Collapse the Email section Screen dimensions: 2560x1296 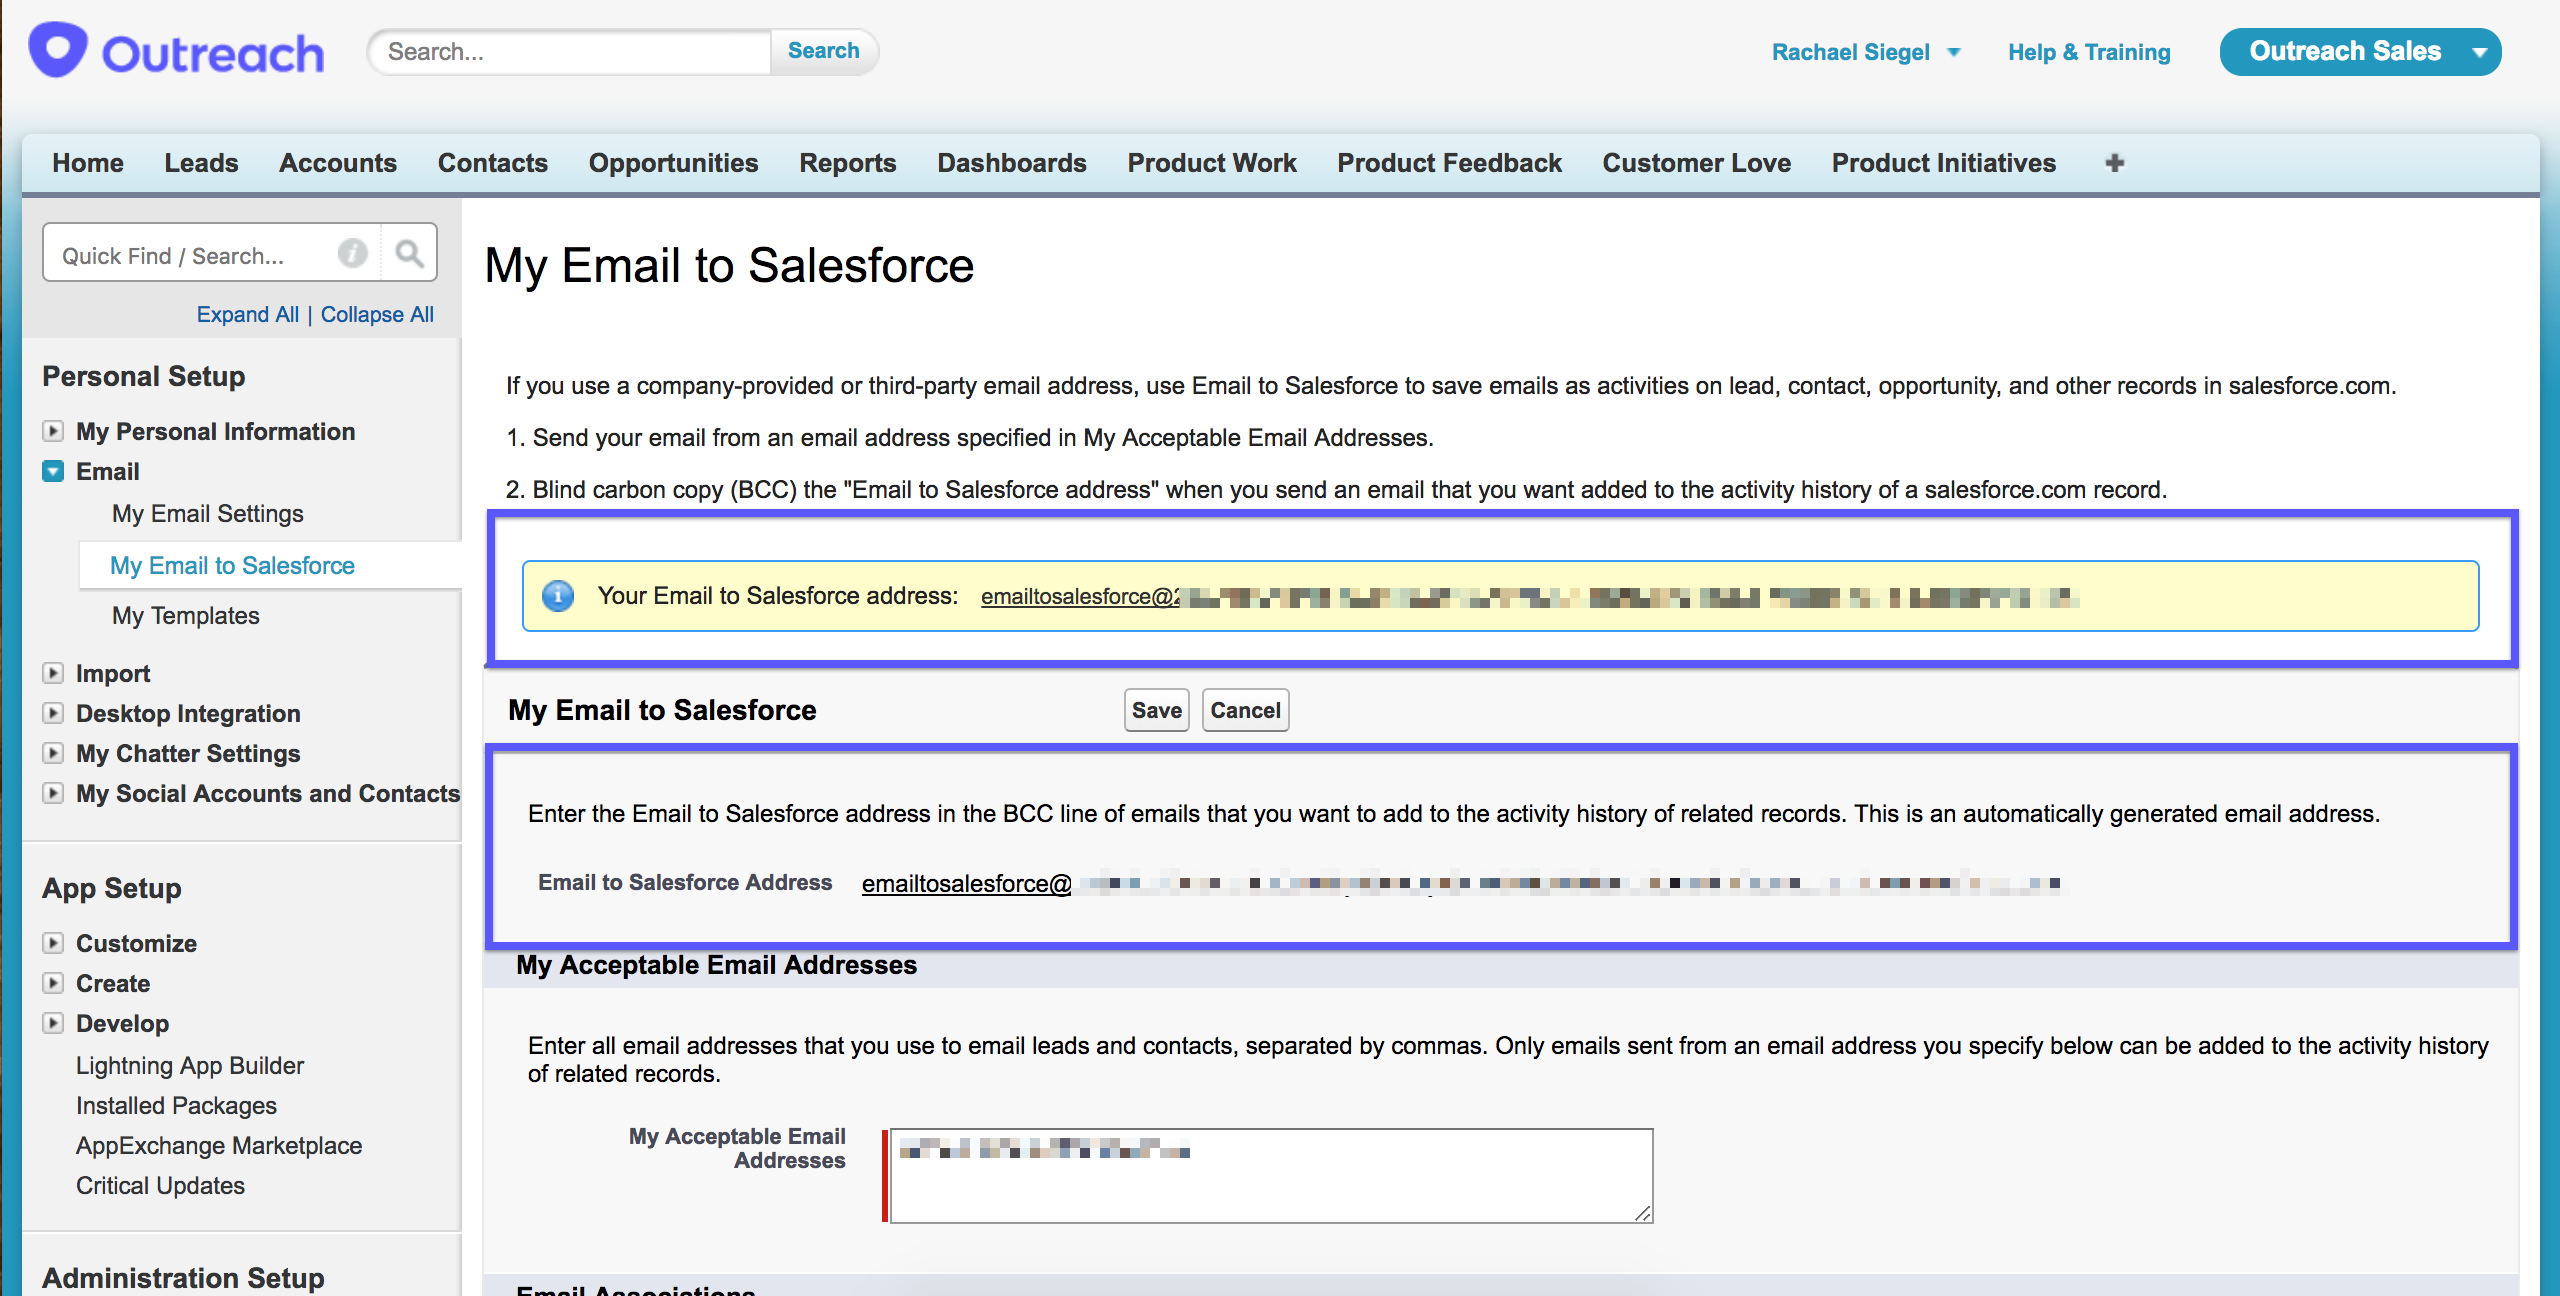click(53, 471)
